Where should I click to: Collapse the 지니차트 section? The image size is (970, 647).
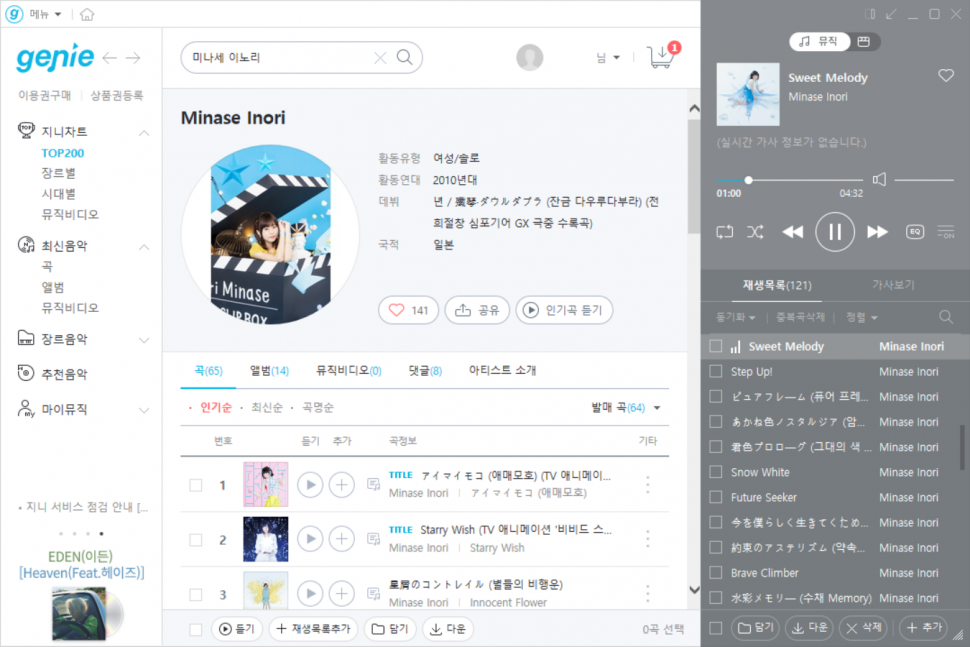pos(144,132)
